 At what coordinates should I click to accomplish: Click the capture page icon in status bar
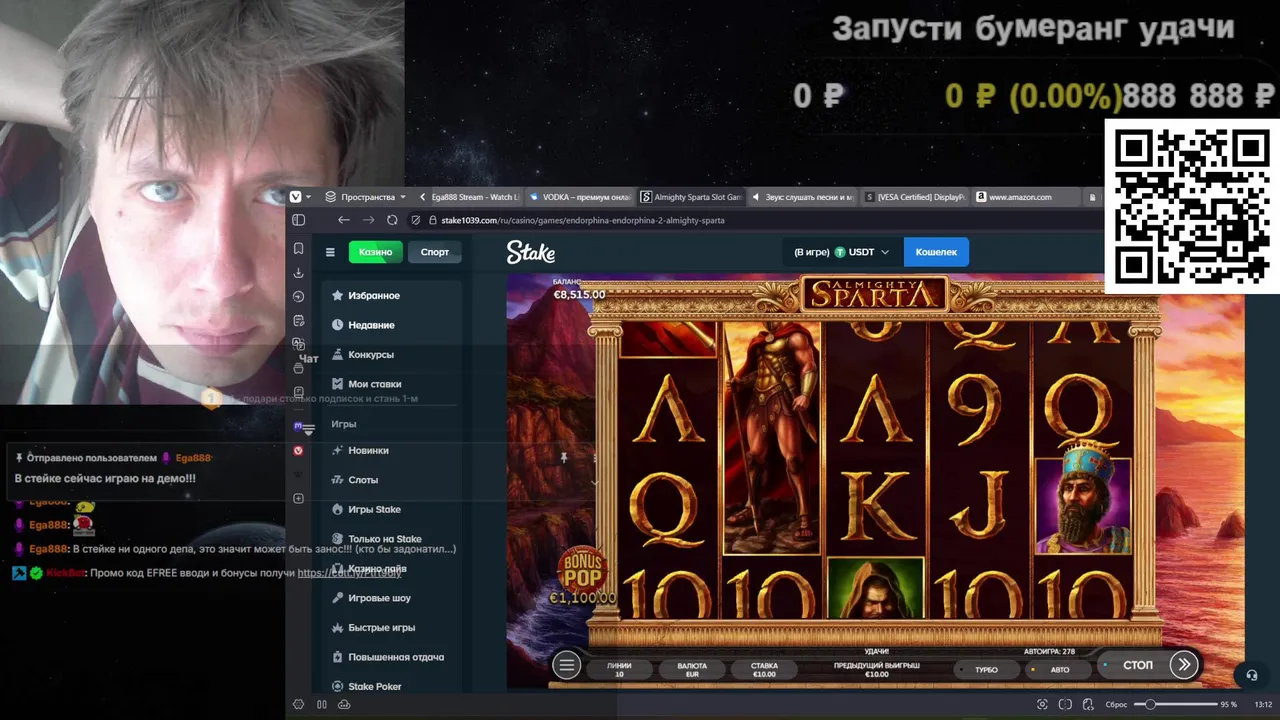1043,705
